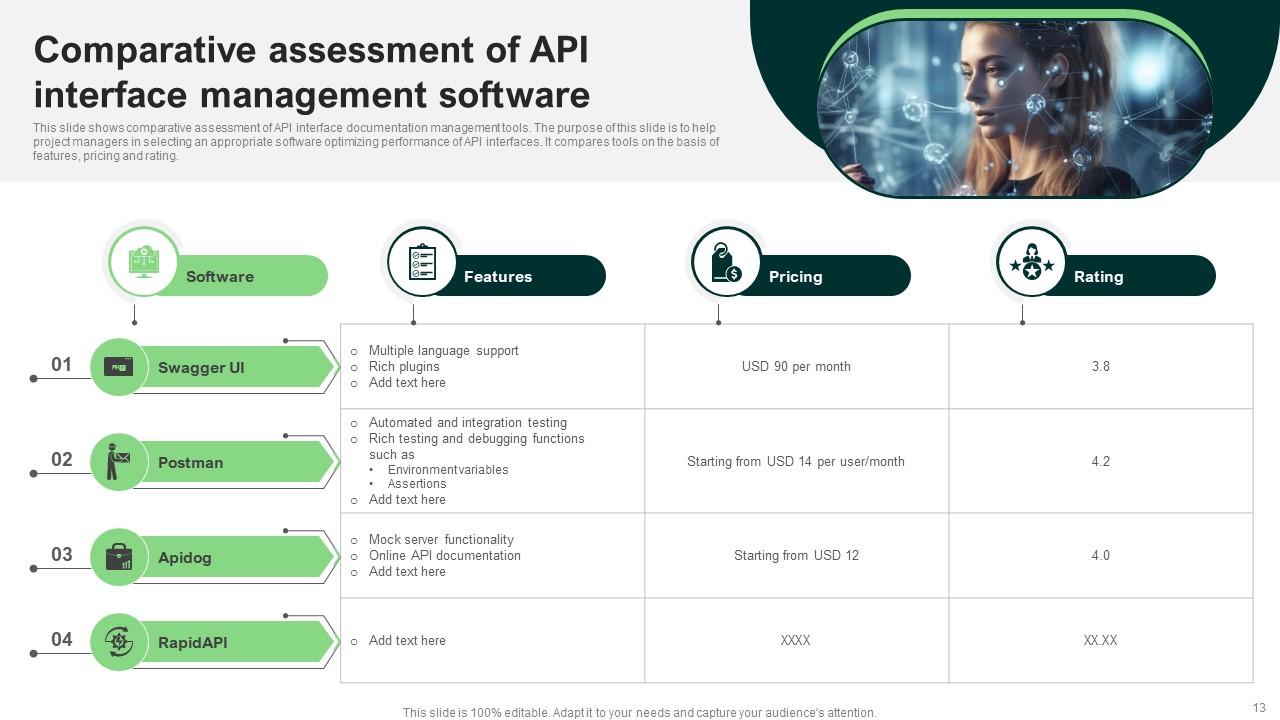Click the slide title heading text
The width and height of the screenshot is (1280, 720).
[312, 73]
